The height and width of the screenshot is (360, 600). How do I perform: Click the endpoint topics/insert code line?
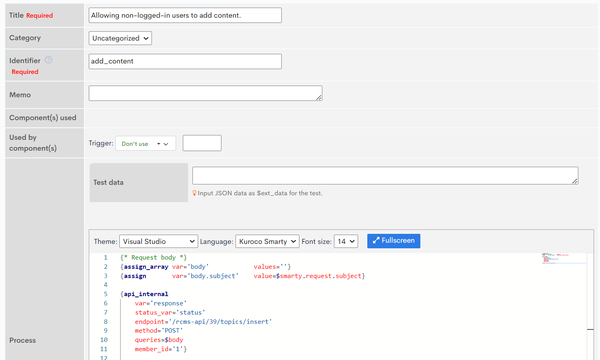[203, 321]
